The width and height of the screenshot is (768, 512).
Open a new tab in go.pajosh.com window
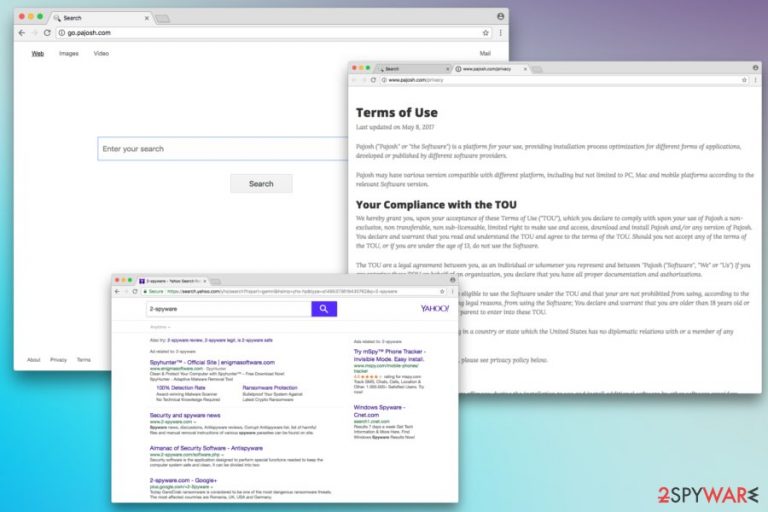tap(163, 19)
